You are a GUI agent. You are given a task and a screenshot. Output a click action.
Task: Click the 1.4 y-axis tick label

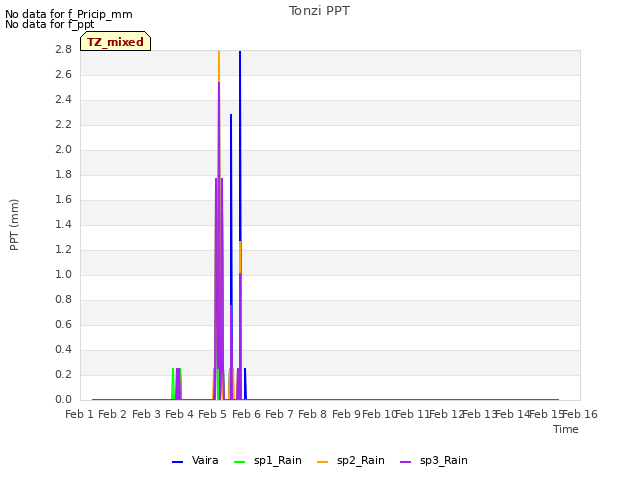pyautogui.click(x=63, y=224)
